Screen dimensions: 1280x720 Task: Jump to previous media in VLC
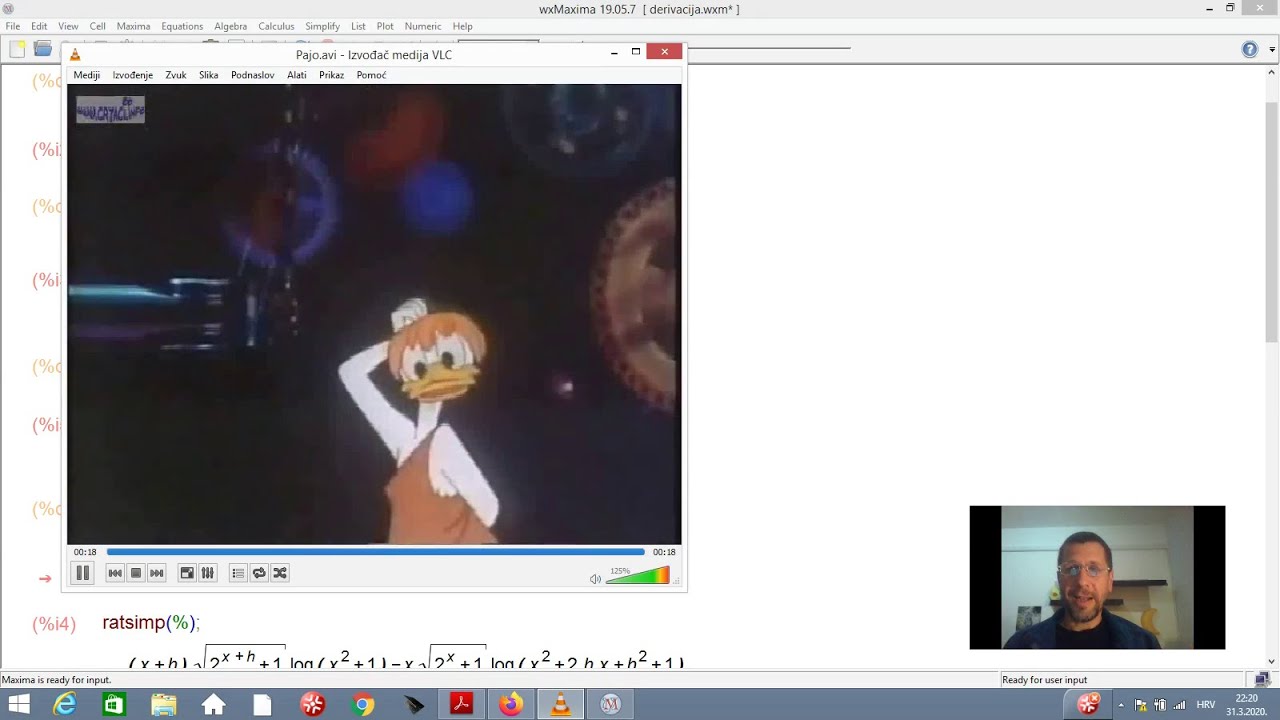click(115, 573)
